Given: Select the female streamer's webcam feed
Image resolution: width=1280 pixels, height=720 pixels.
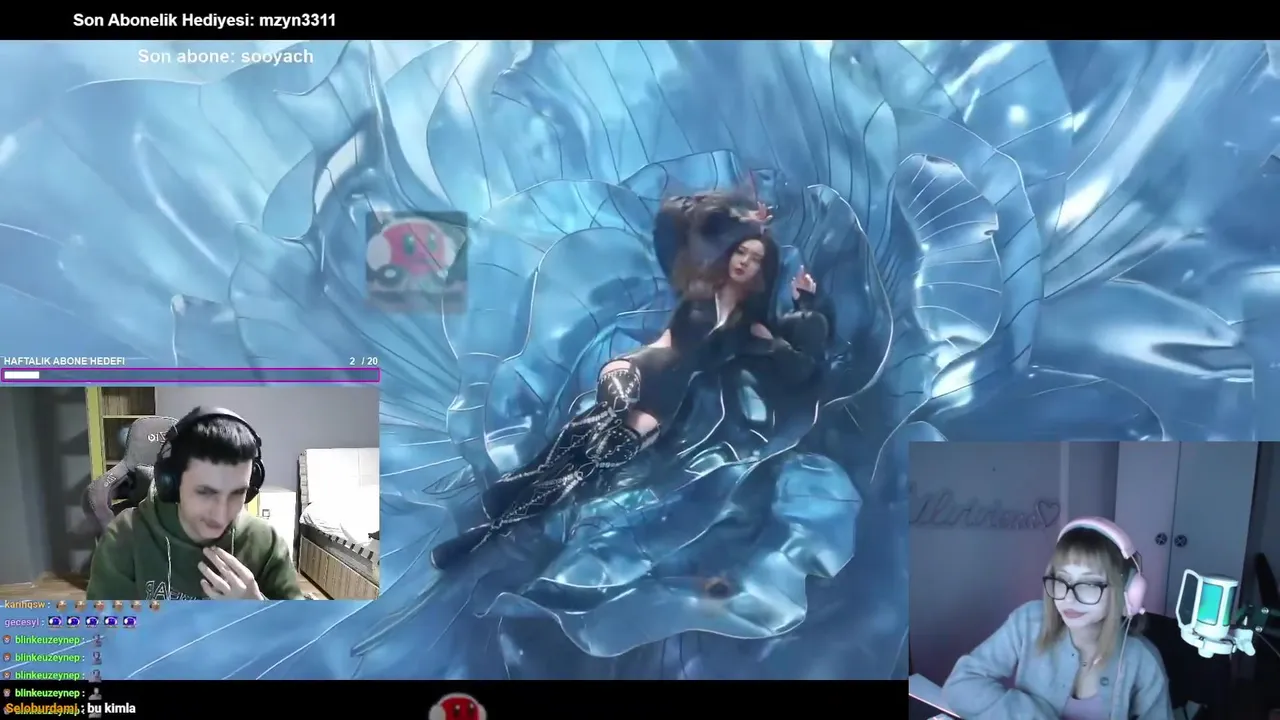Looking at the screenshot, I should [1094, 580].
